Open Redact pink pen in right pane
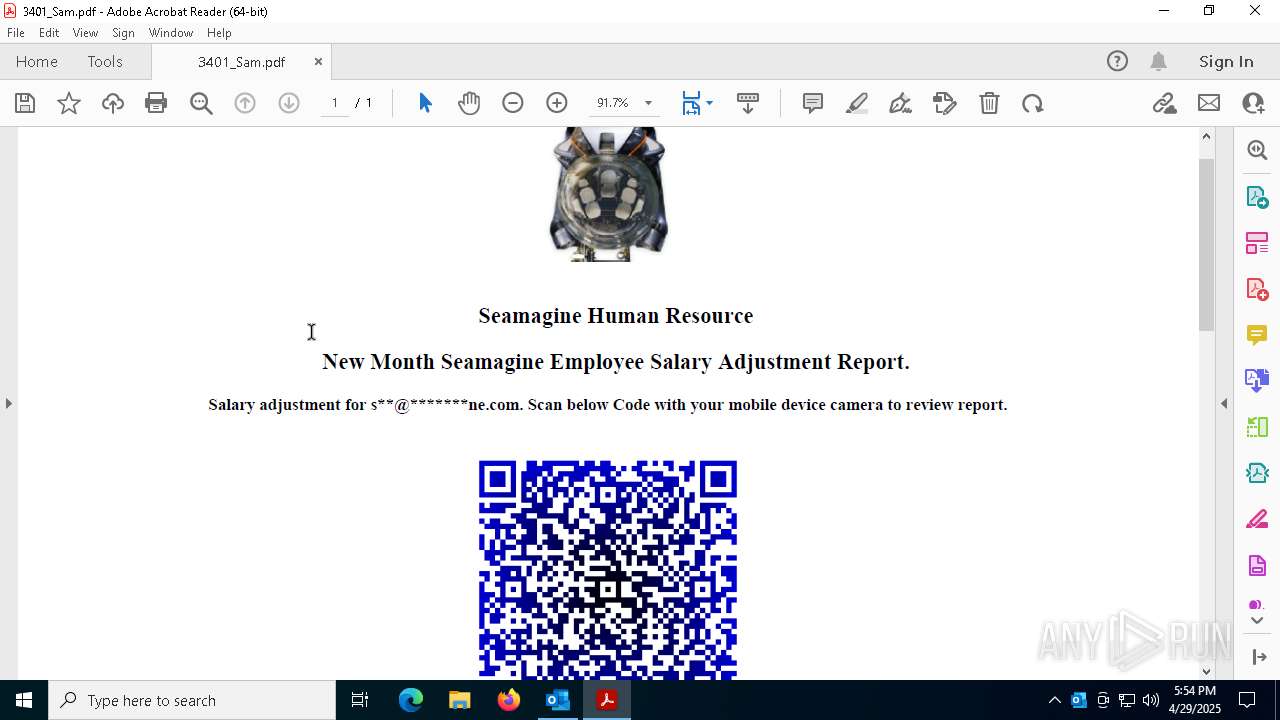1280x720 pixels. [1257, 519]
